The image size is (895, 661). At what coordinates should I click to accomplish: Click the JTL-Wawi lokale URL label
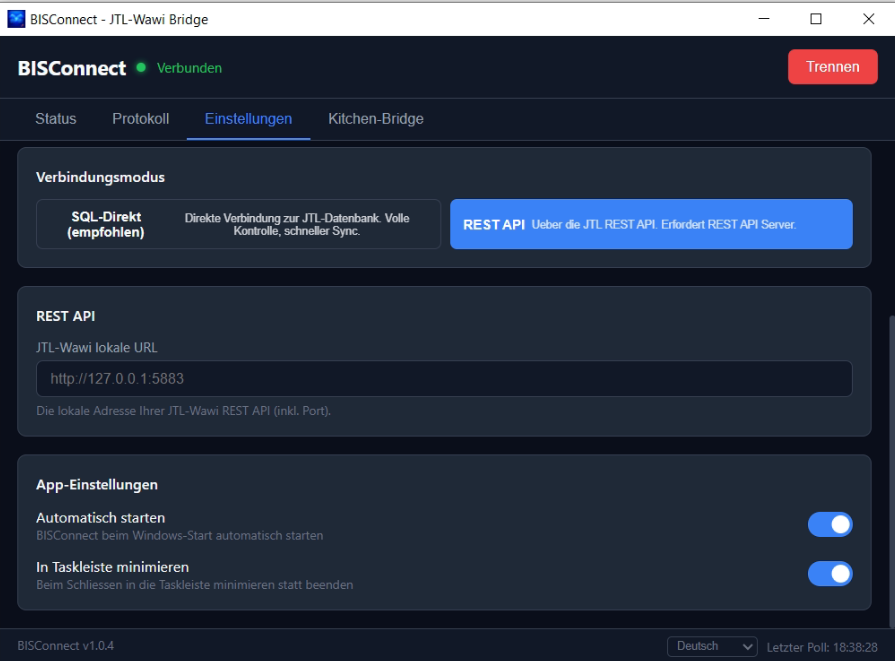[x=96, y=348]
